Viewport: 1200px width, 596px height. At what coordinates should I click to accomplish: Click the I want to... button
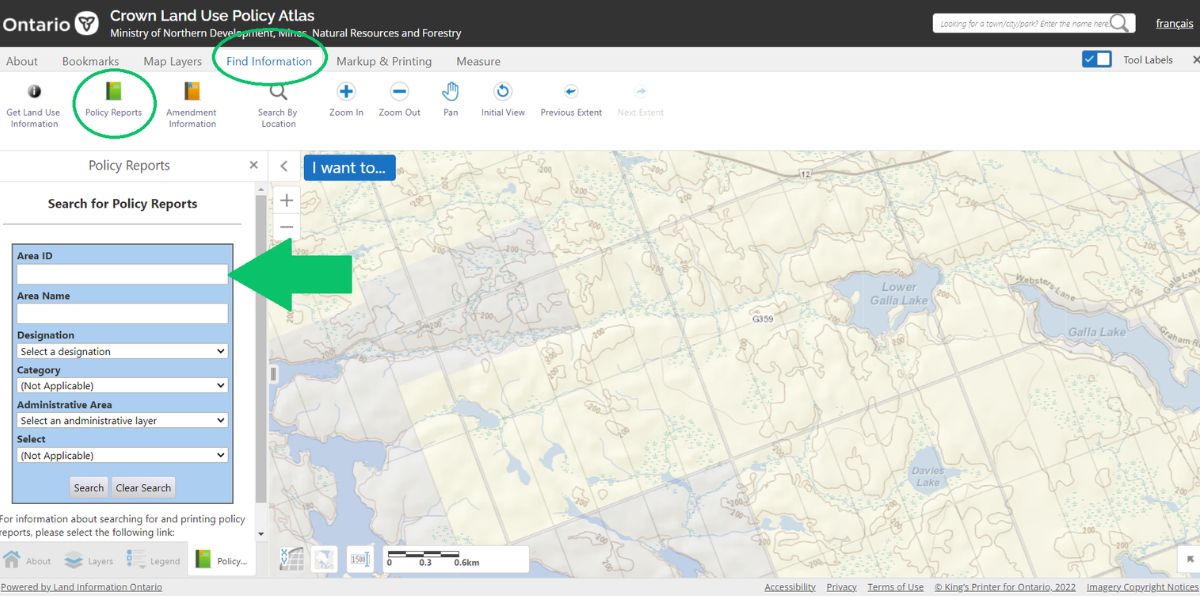349,167
